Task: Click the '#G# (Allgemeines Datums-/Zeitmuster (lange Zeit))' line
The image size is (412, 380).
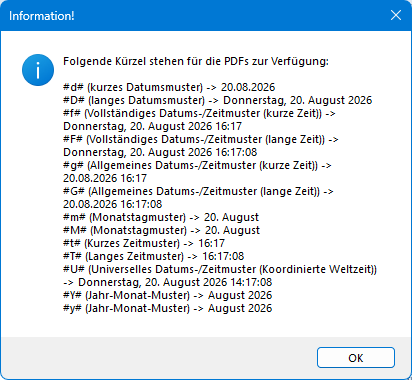Action: 198,191
